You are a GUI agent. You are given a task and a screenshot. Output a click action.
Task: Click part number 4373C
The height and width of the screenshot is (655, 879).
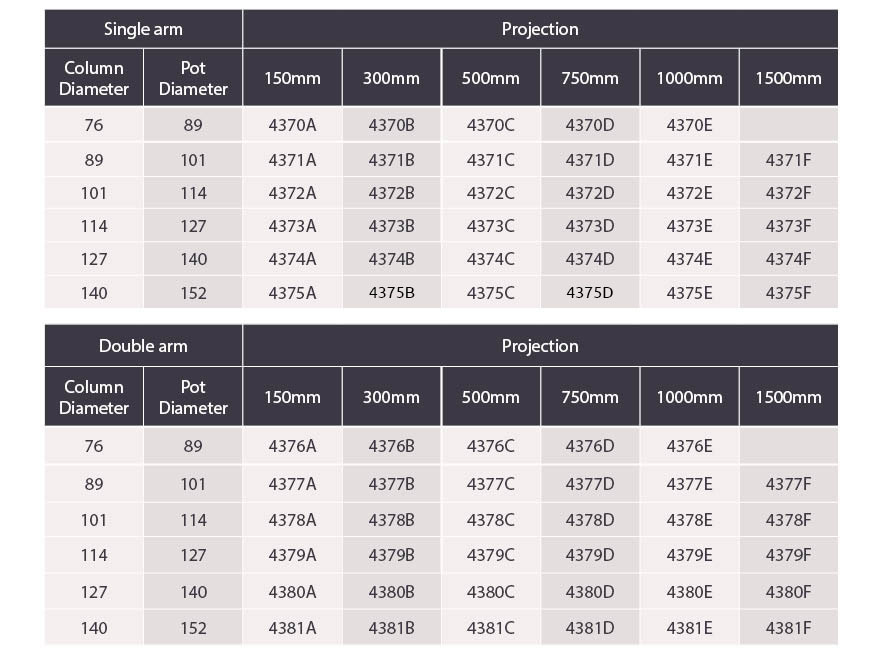[491, 226]
